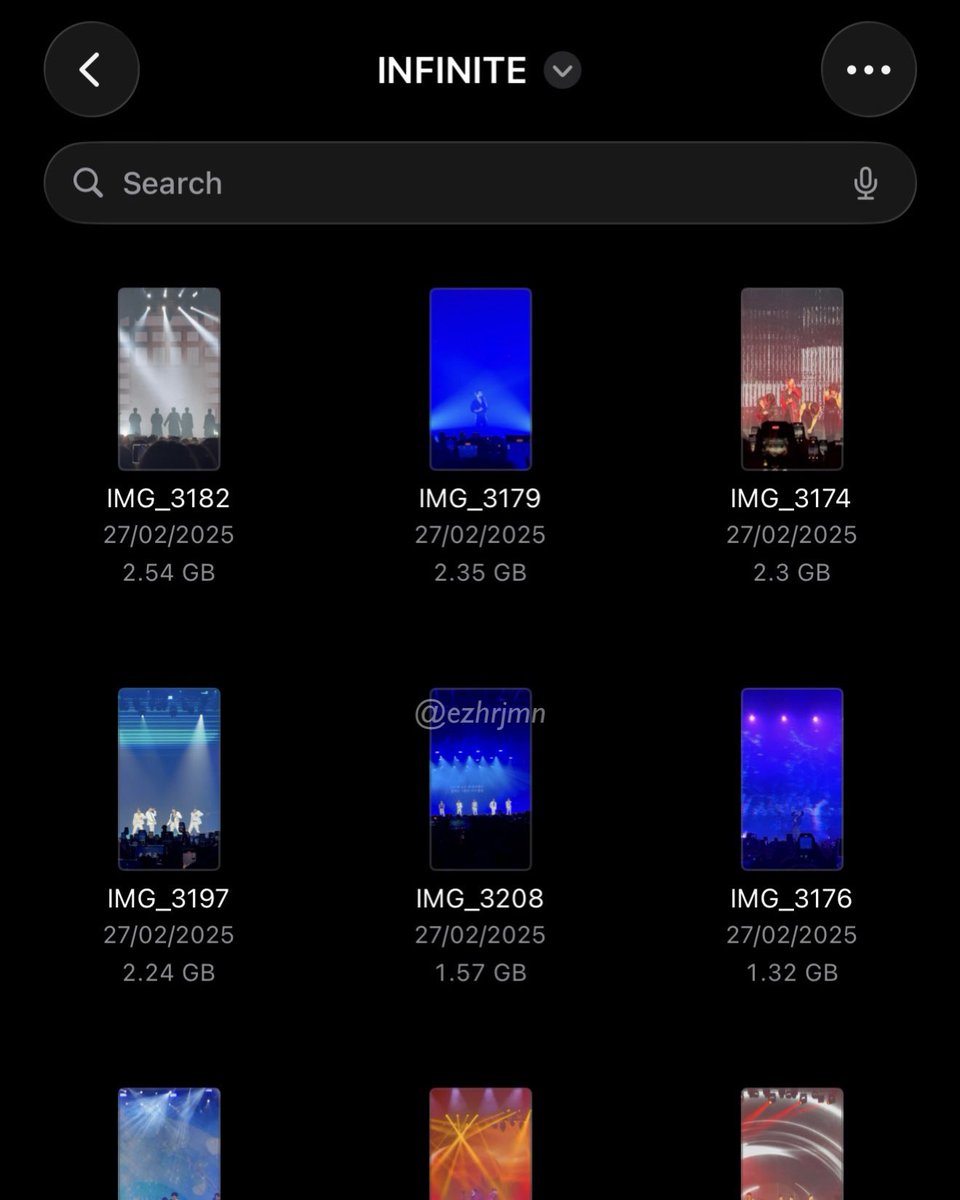
Task: Select the file name IMG_3179
Action: [480, 498]
